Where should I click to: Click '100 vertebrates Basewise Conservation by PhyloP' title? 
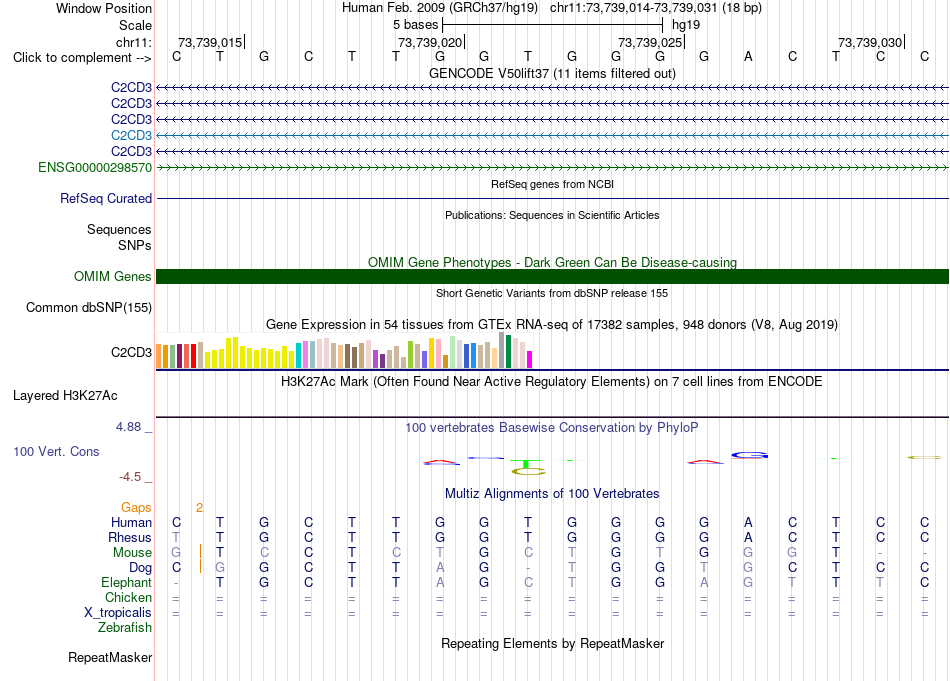(x=552, y=427)
